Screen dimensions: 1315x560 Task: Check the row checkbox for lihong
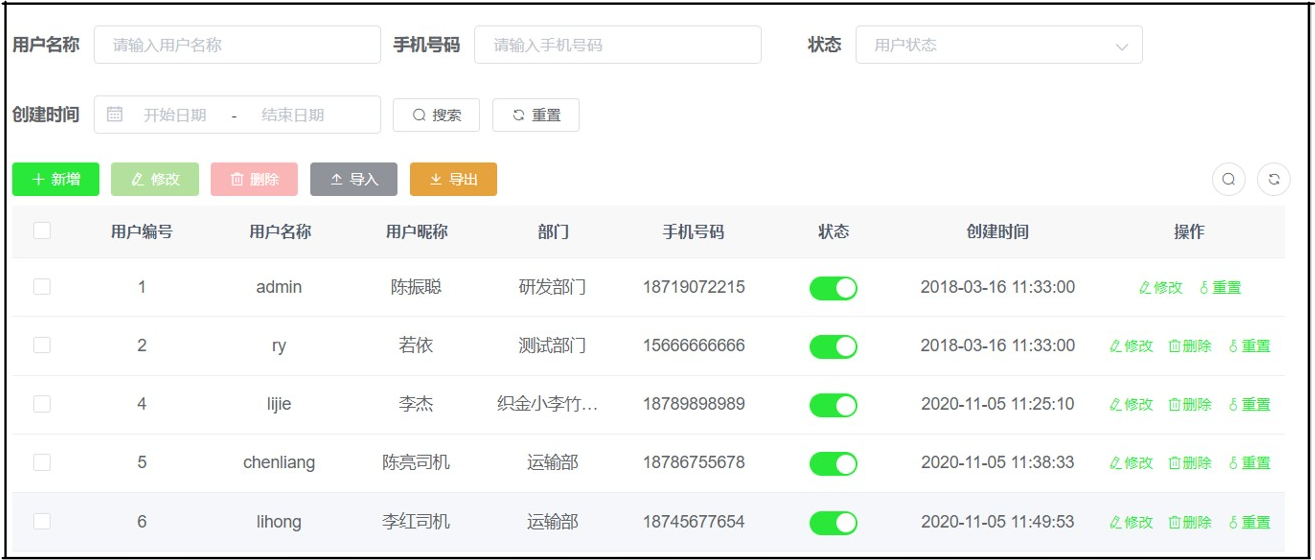(x=42, y=521)
